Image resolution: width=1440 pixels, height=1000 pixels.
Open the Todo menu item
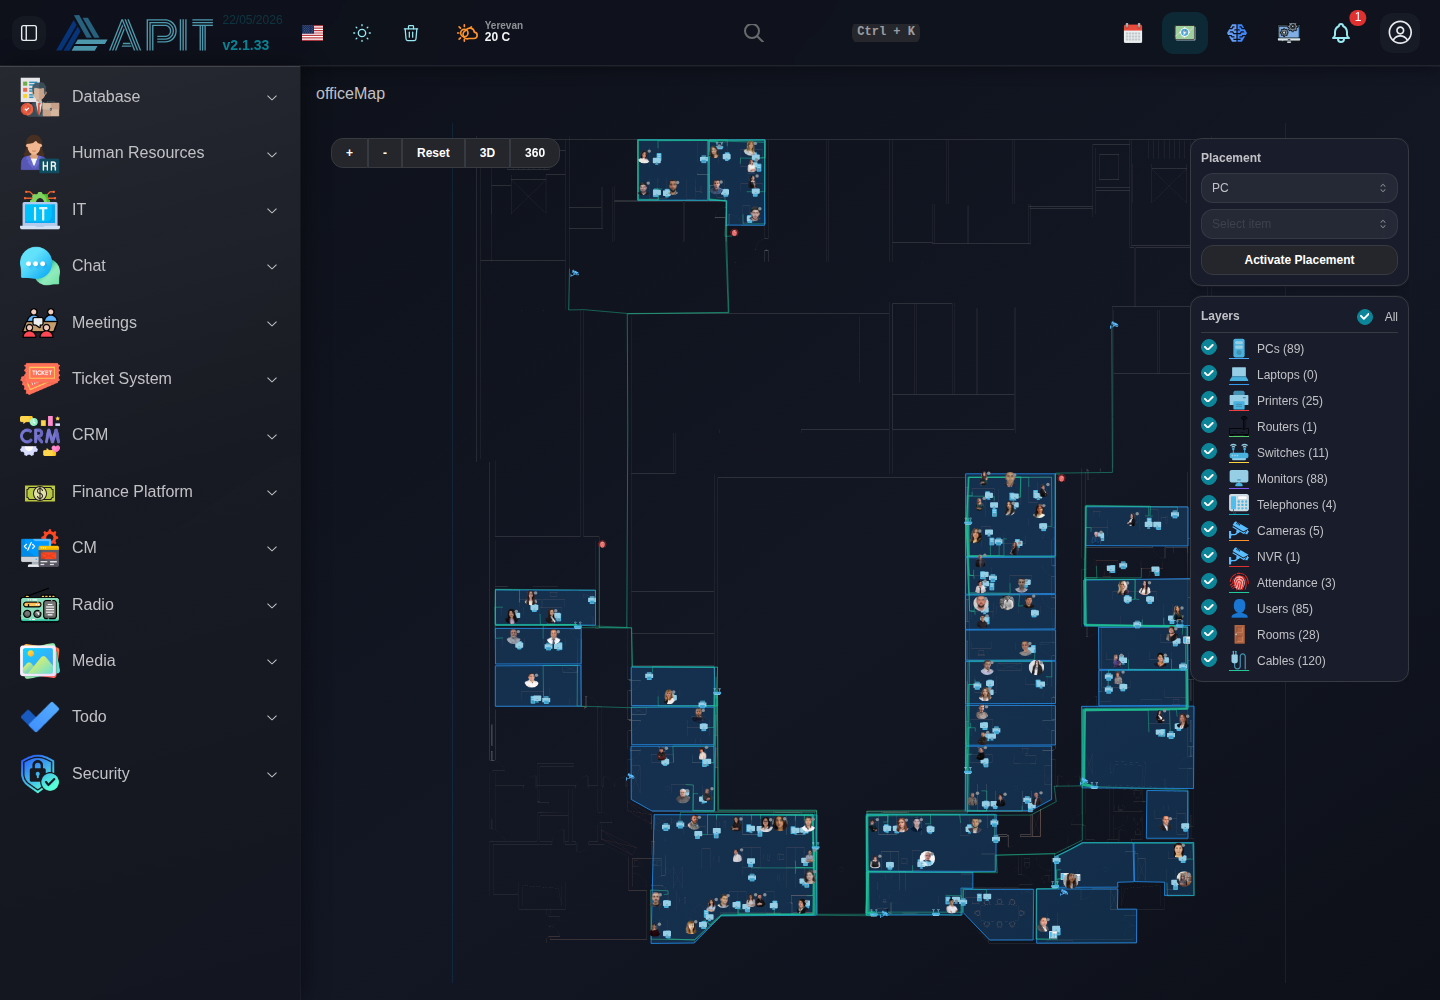coord(150,717)
